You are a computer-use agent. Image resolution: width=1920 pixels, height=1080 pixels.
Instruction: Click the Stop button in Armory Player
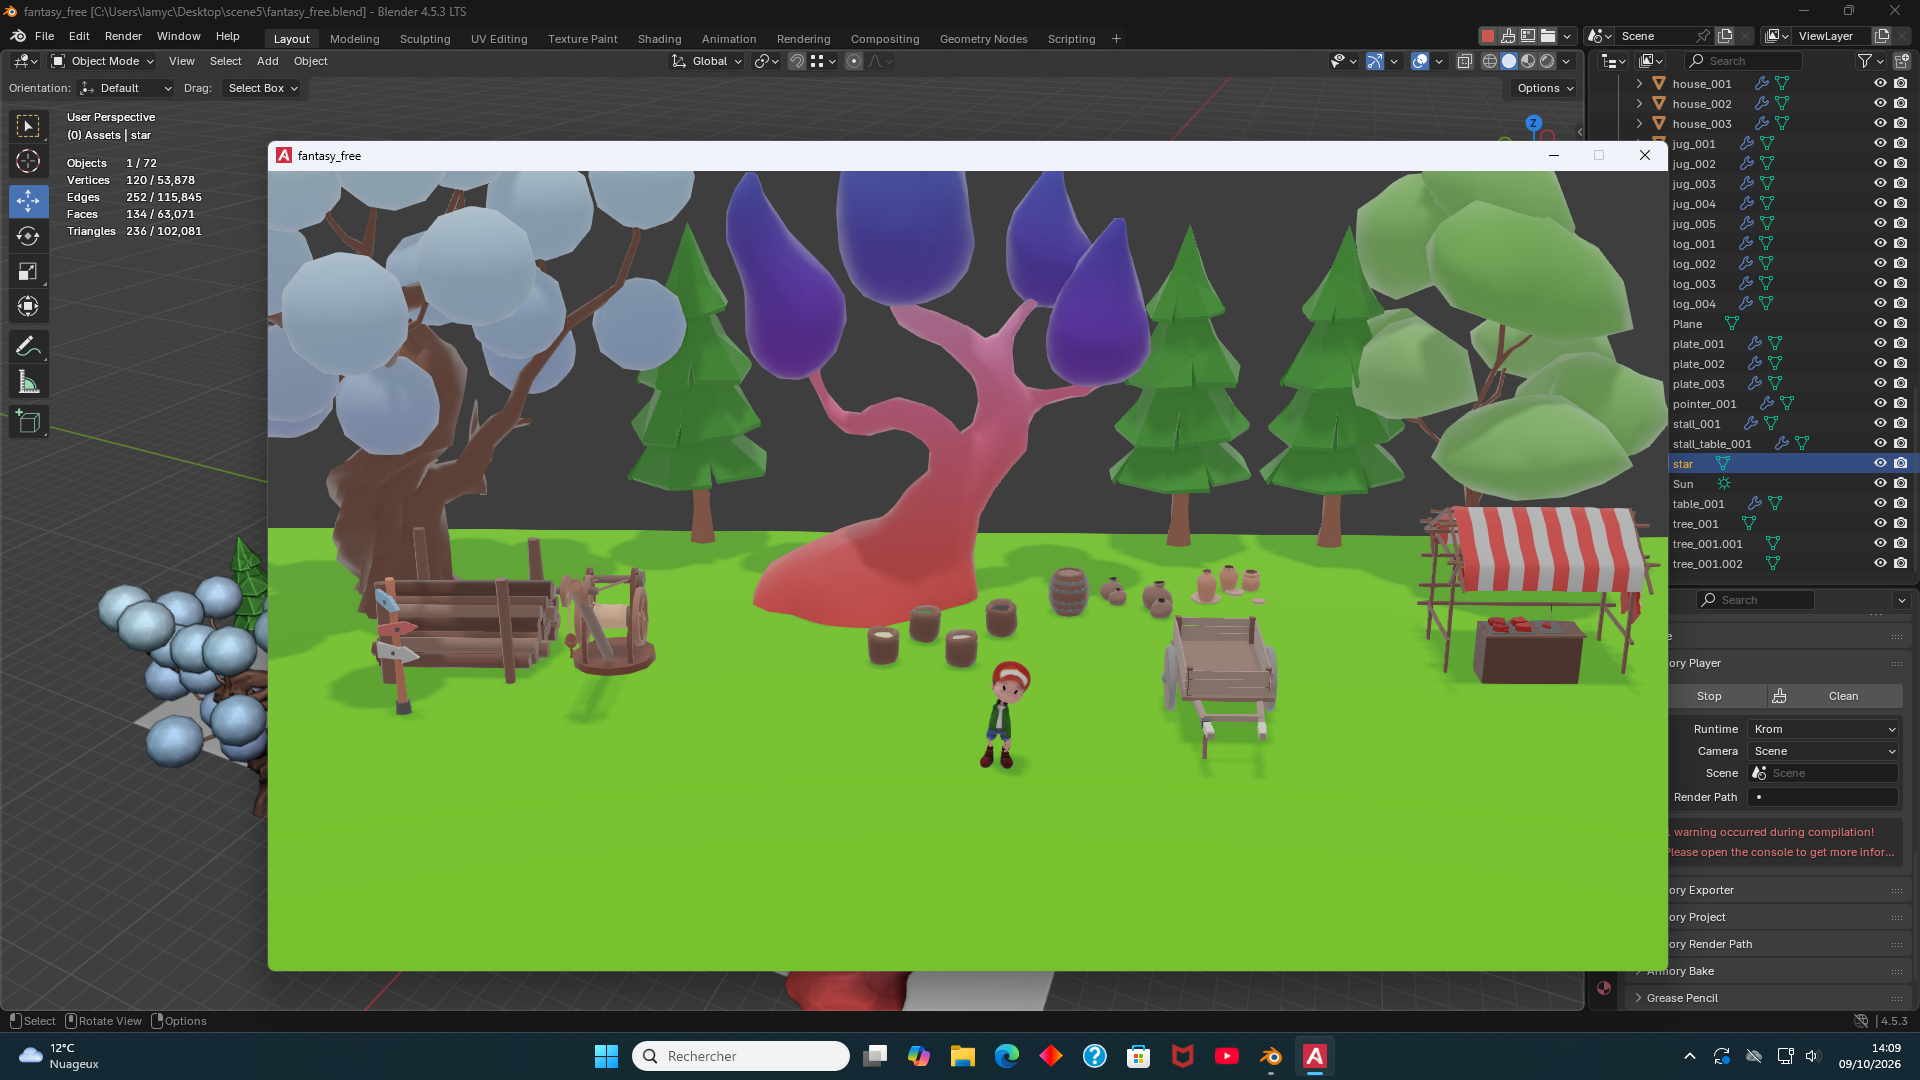1709,696
